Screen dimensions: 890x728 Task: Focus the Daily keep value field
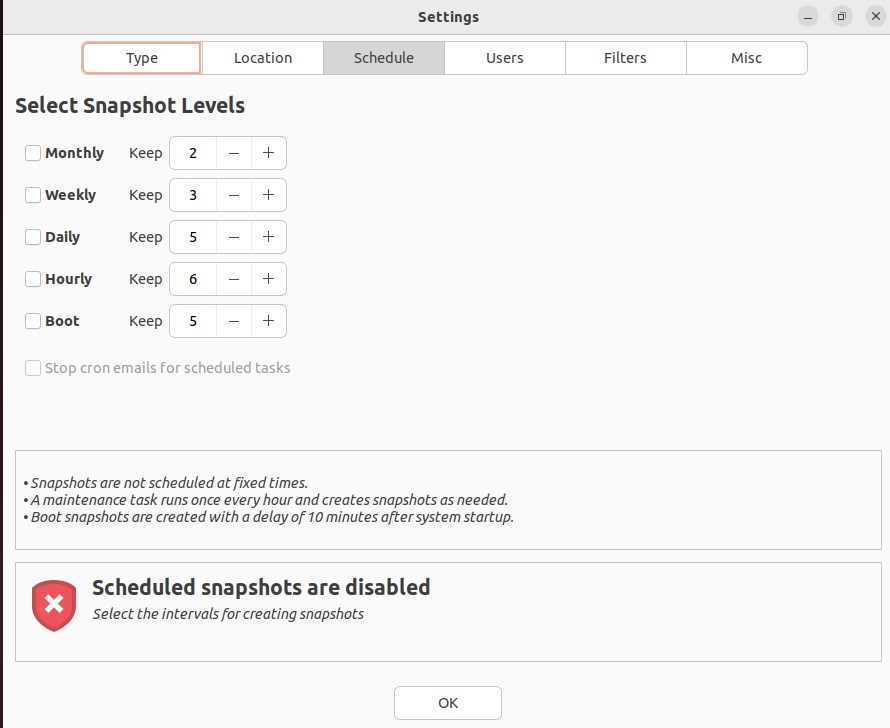(x=193, y=237)
